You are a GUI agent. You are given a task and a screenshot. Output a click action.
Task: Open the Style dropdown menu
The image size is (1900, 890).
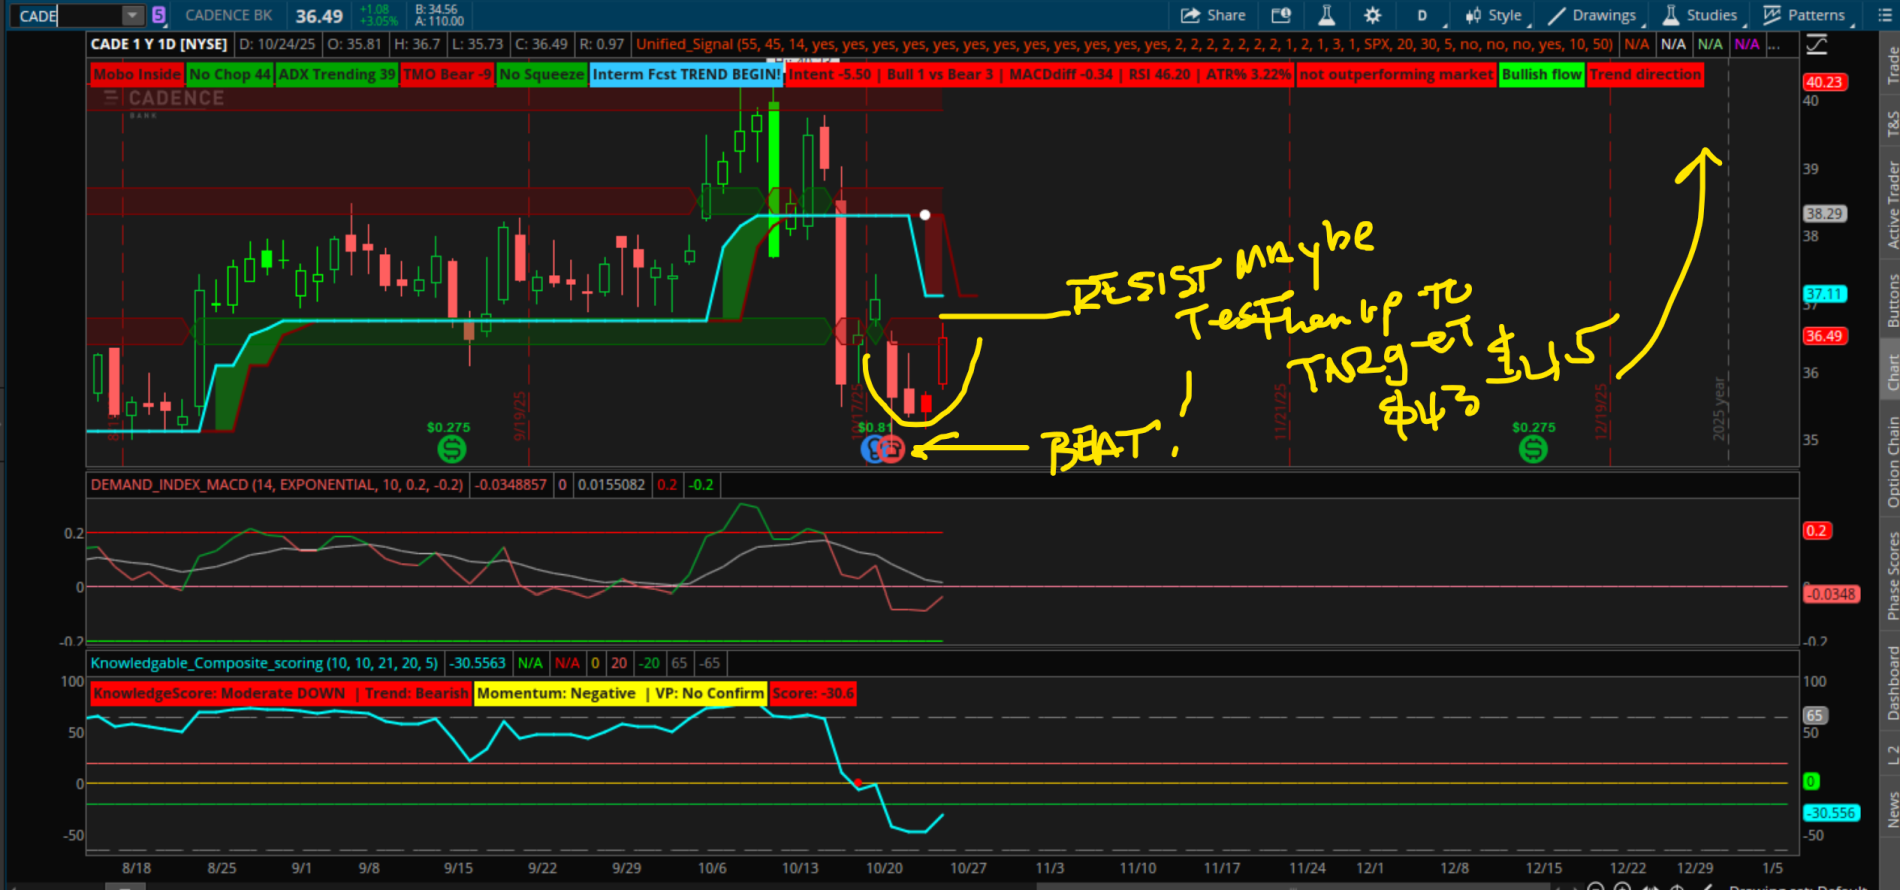click(x=1494, y=15)
